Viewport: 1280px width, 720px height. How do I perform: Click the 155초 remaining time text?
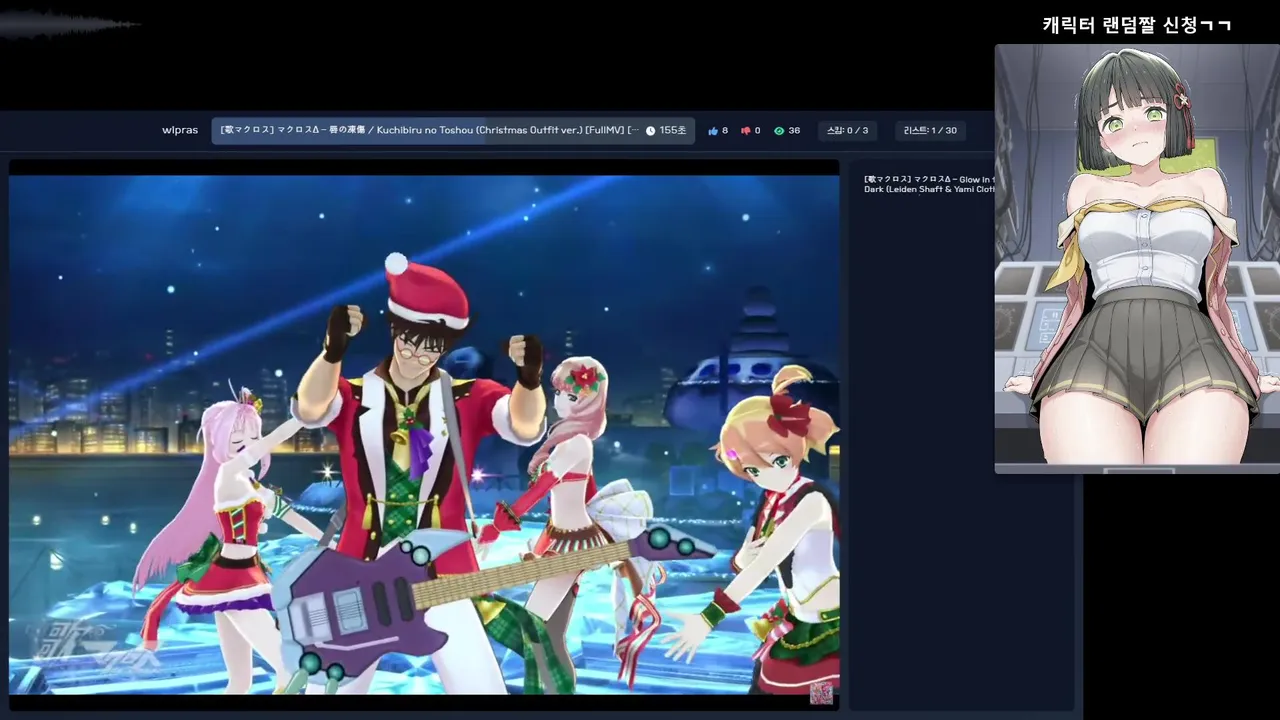coord(673,130)
